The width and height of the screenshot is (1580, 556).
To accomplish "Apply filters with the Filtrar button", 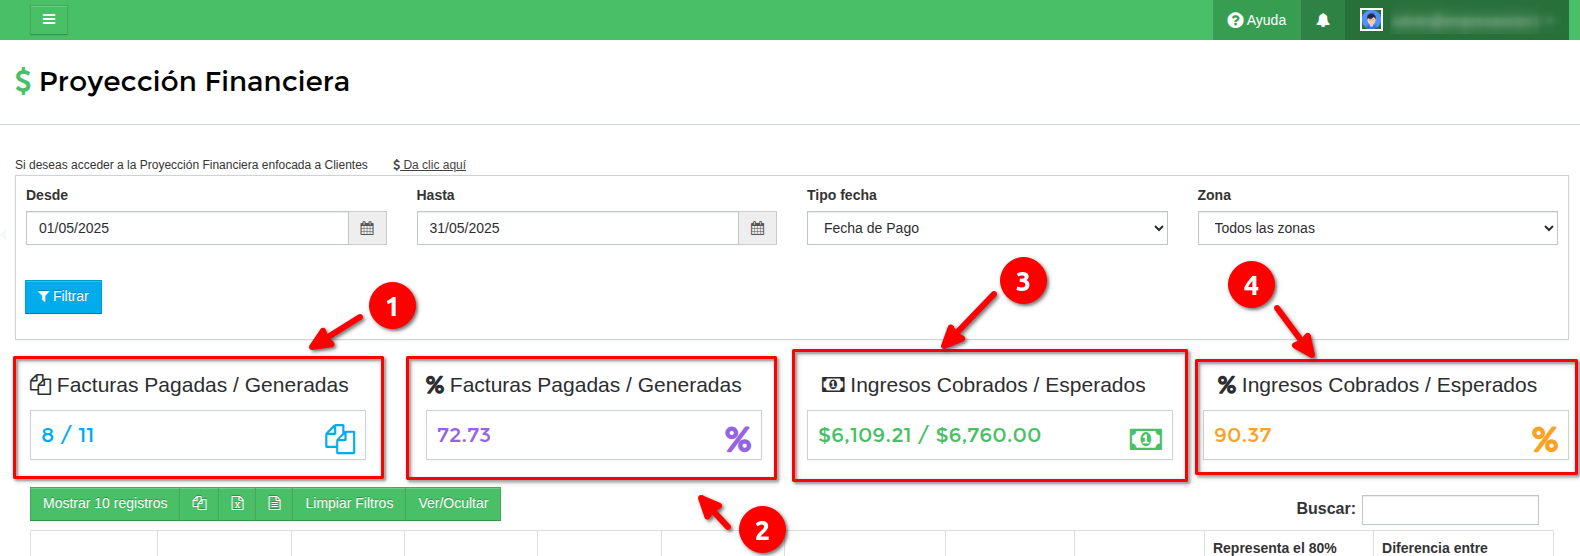I will pyautogui.click(x=63, y=297).
